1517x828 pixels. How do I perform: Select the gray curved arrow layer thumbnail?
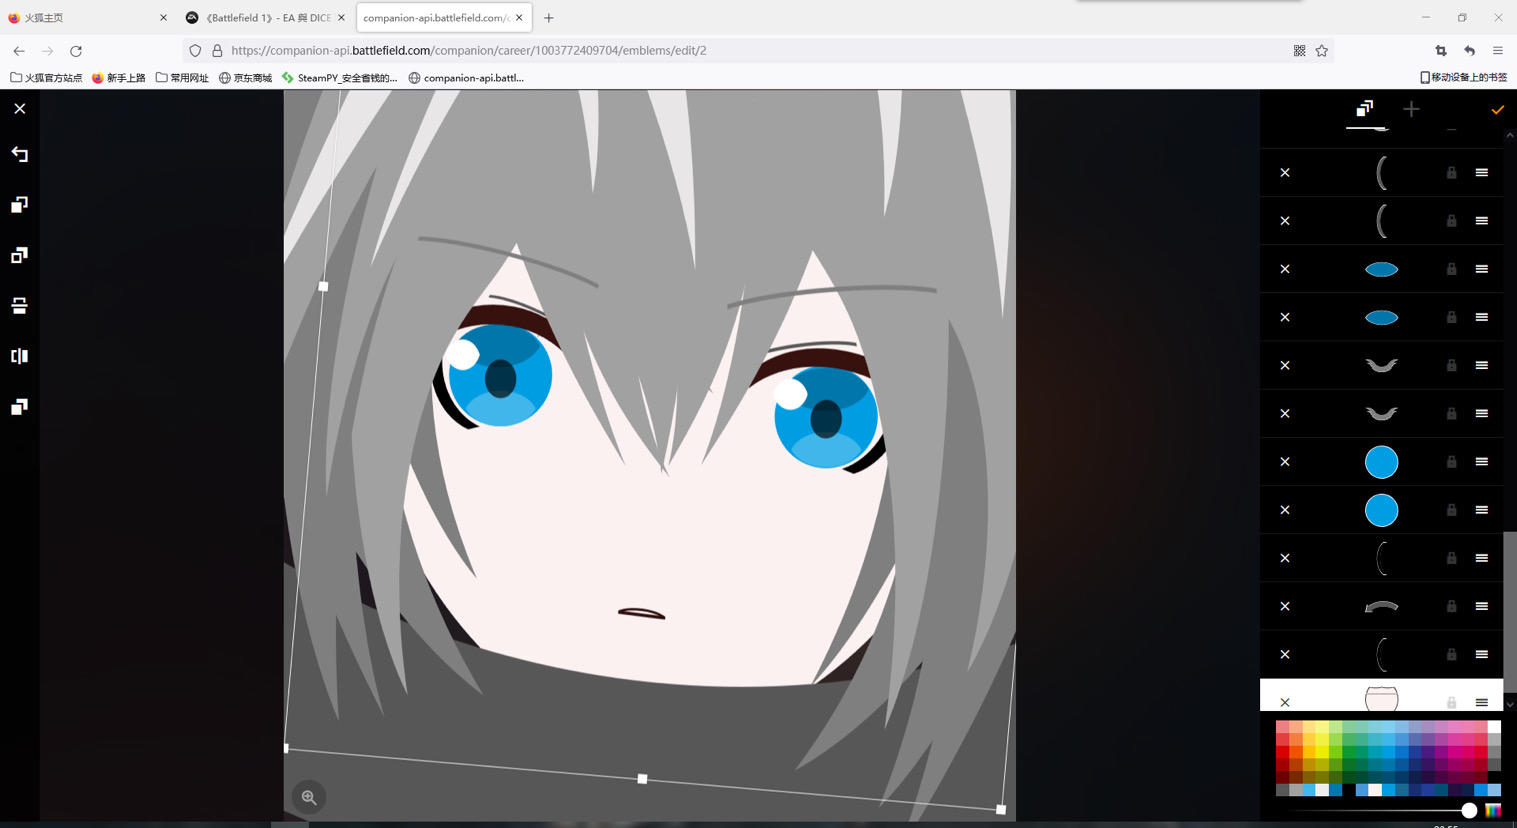click(1381, 606)
